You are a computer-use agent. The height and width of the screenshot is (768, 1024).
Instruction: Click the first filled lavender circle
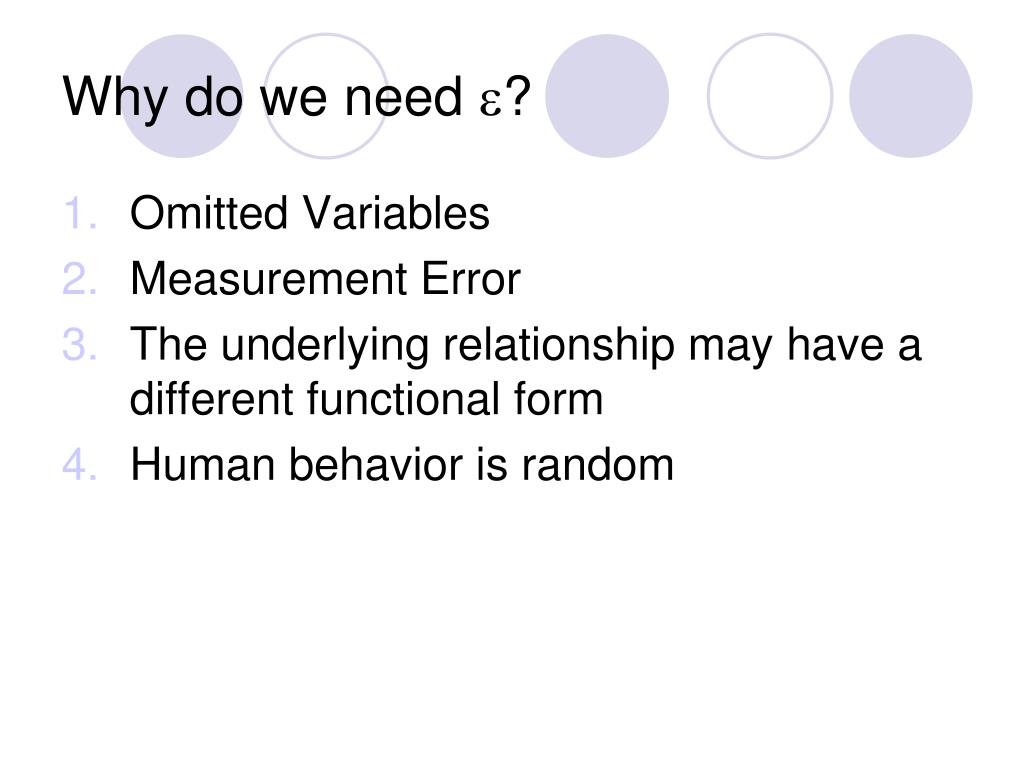[x=182, y=96]
